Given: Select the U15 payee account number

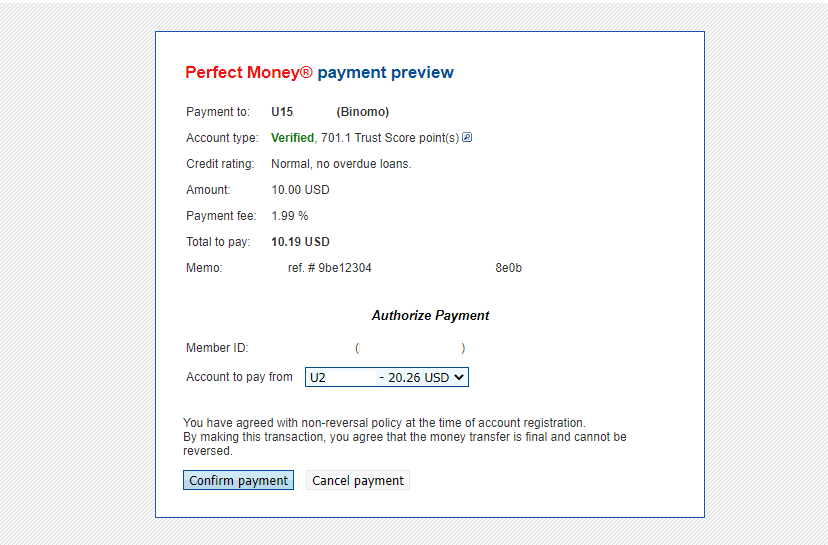Looking at the screenshot, I should 282,112.
